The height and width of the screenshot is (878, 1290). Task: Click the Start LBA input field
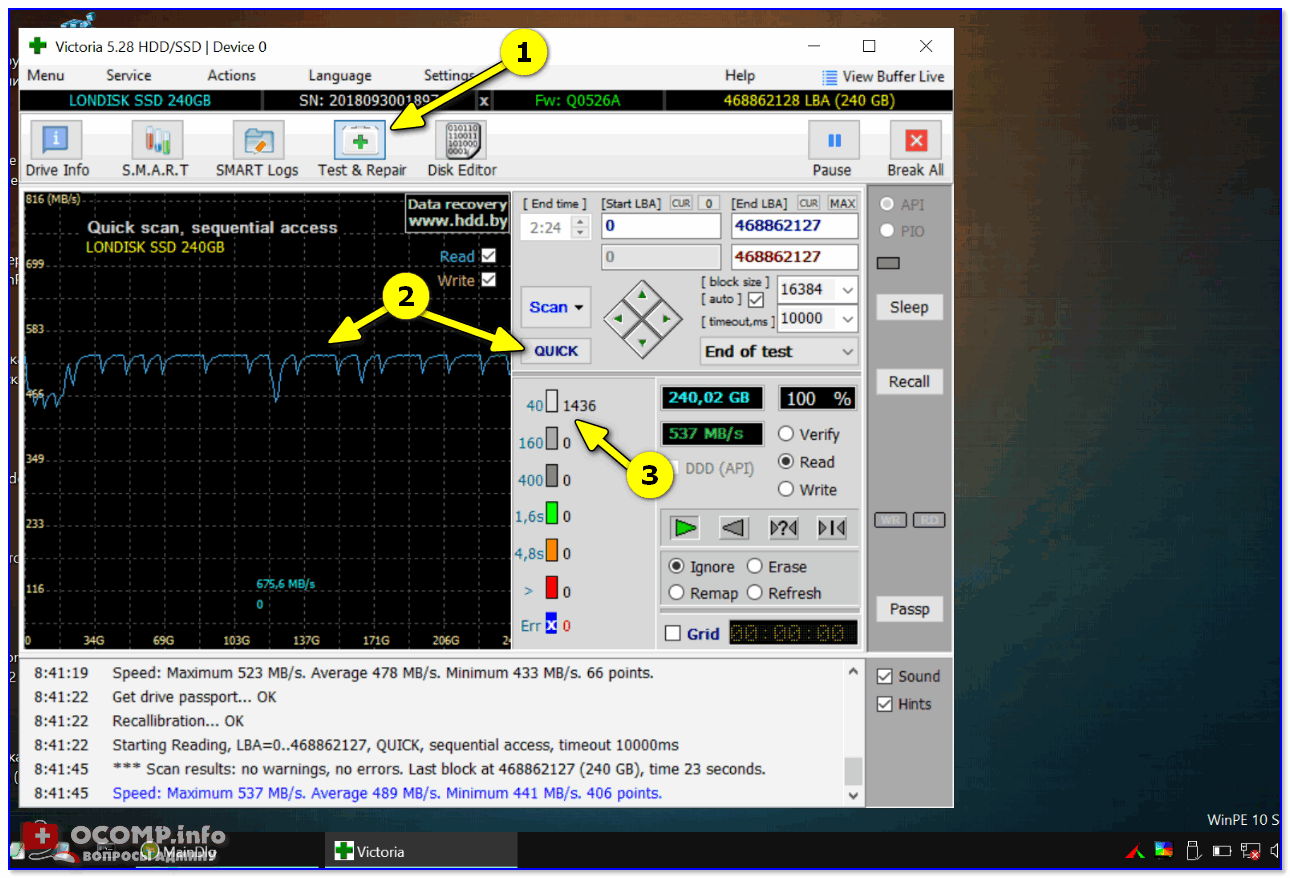tap(660, 226)
